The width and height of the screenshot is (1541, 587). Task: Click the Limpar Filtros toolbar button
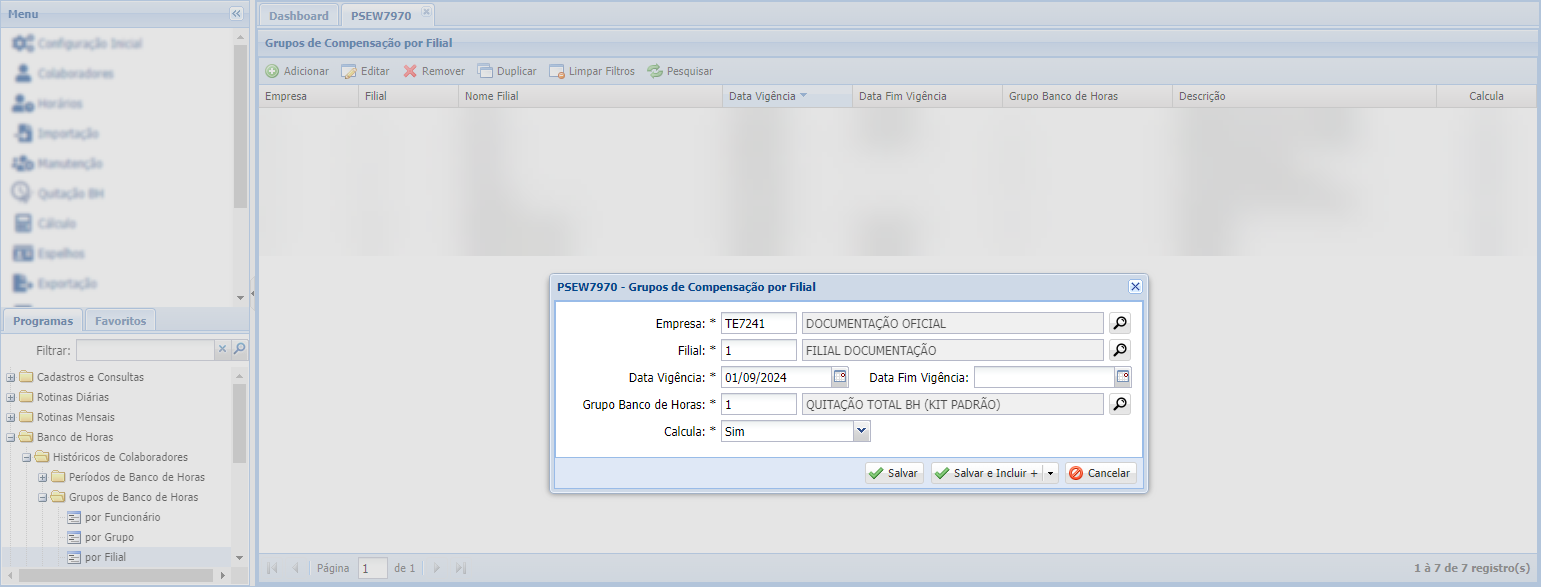click(x=591, y=71)
